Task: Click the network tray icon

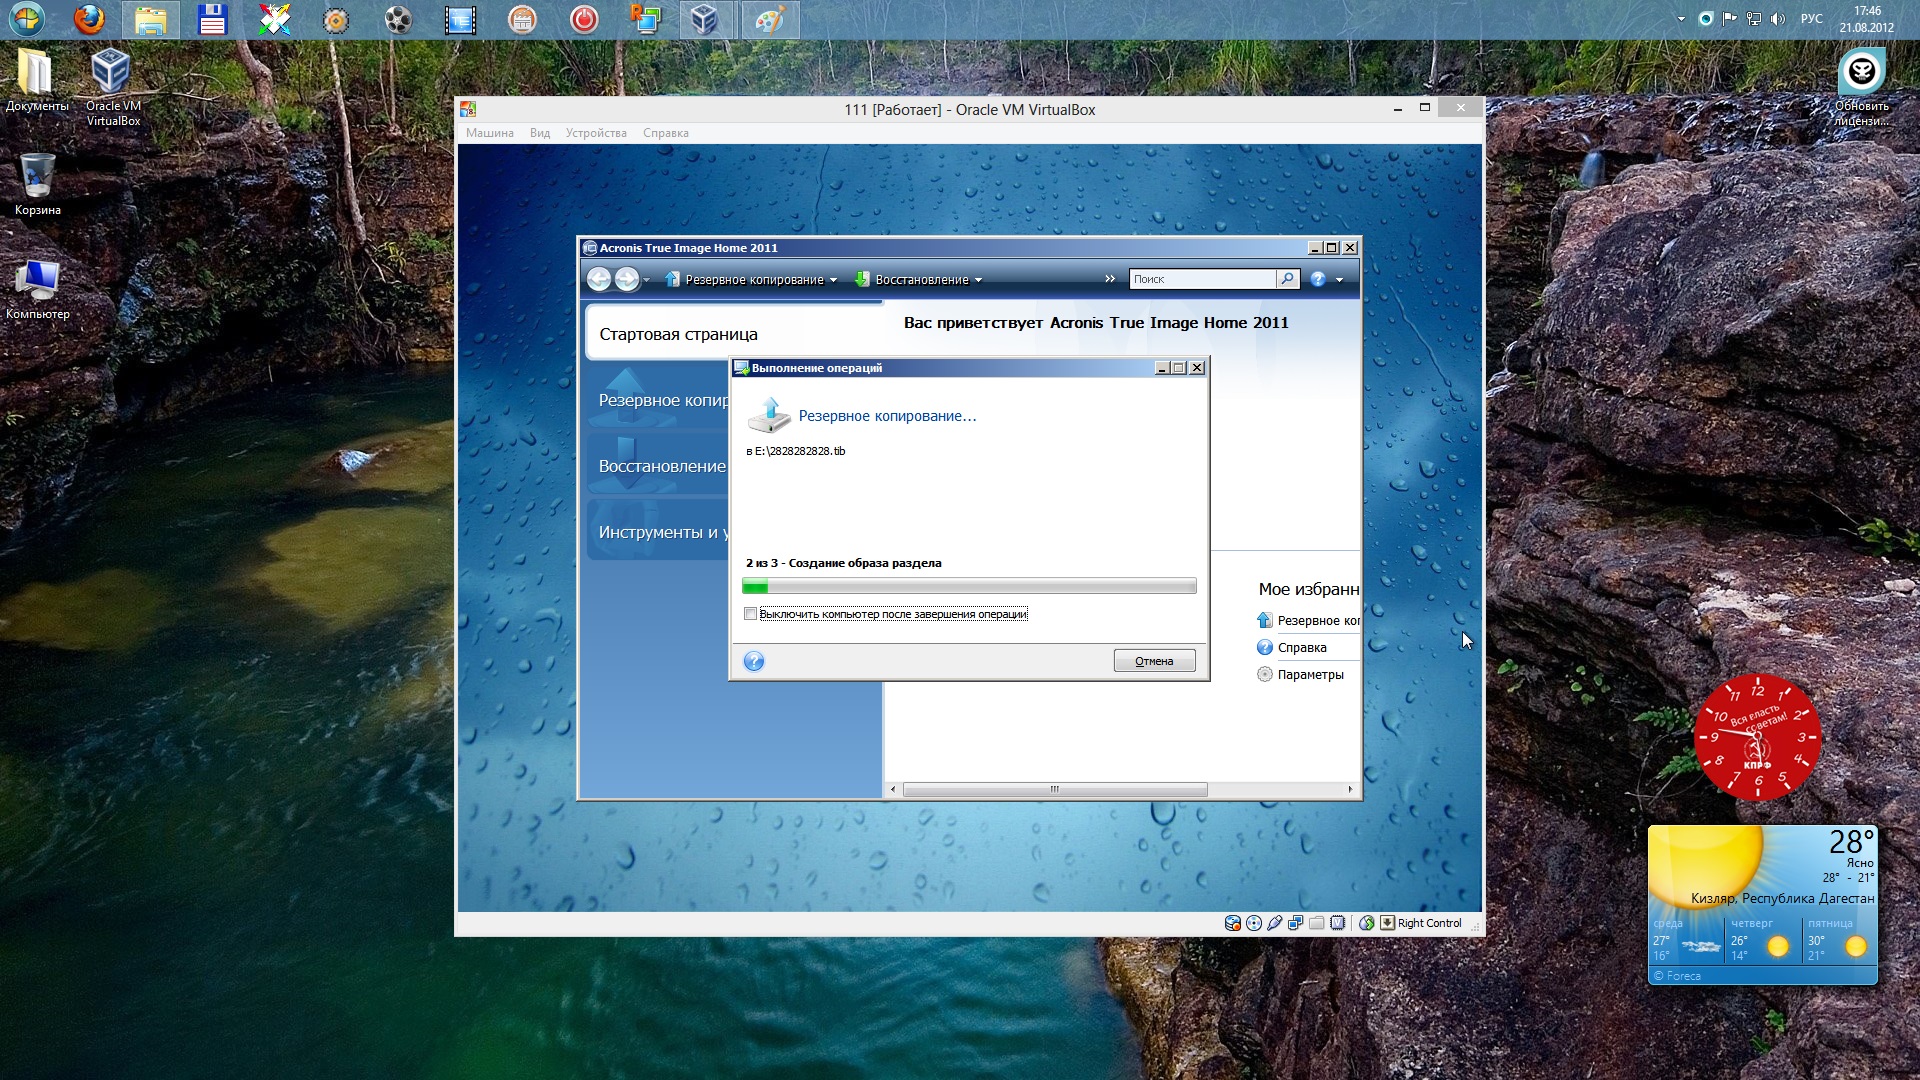Action: point(1753,19)
